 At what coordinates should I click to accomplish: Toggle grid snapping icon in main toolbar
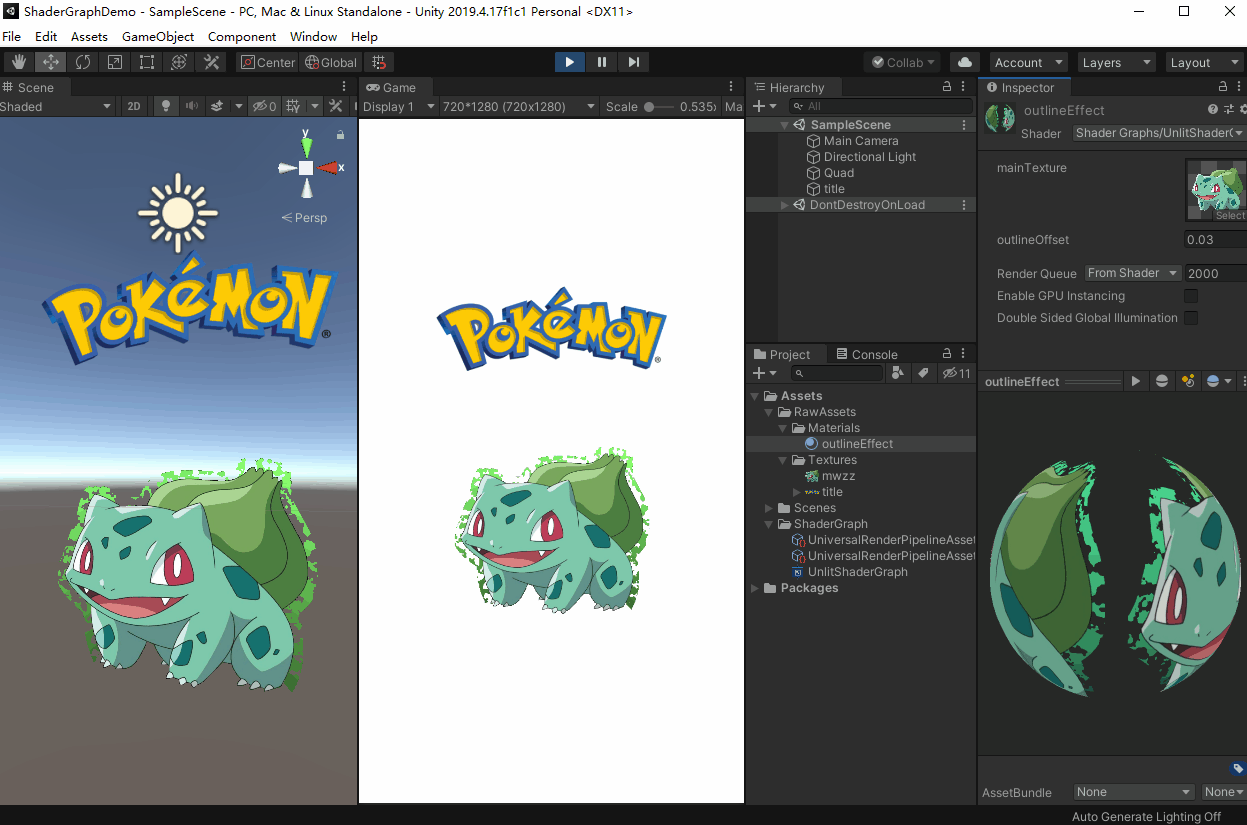[x=379, y=62]
